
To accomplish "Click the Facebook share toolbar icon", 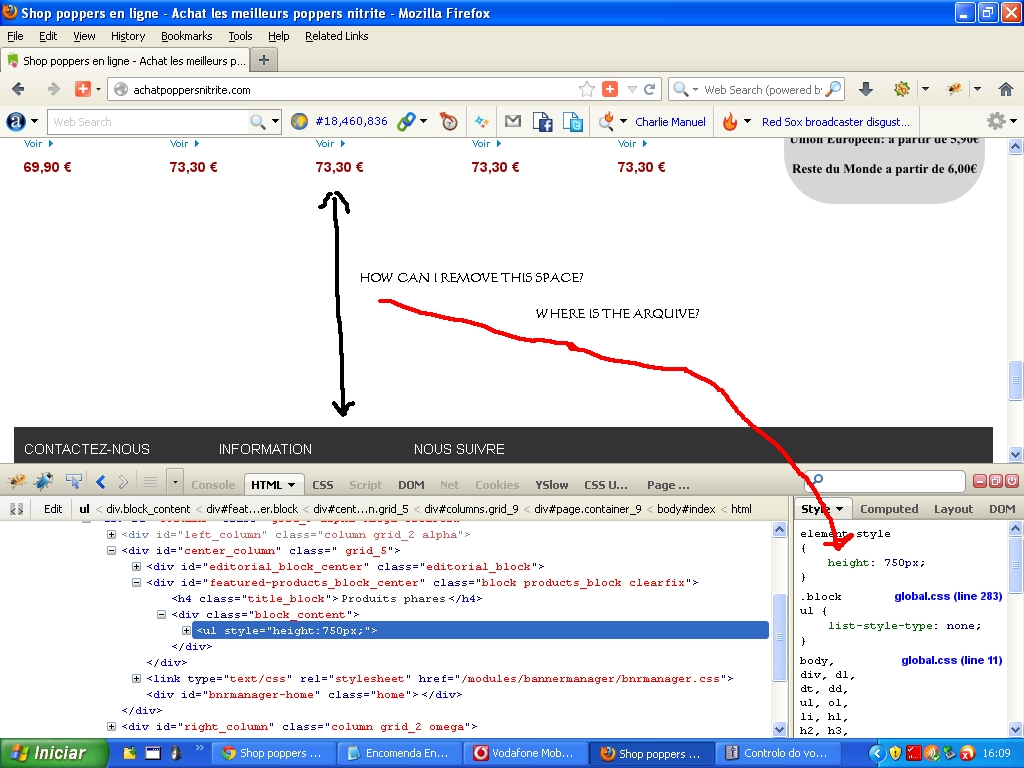I will coord(543,121).
